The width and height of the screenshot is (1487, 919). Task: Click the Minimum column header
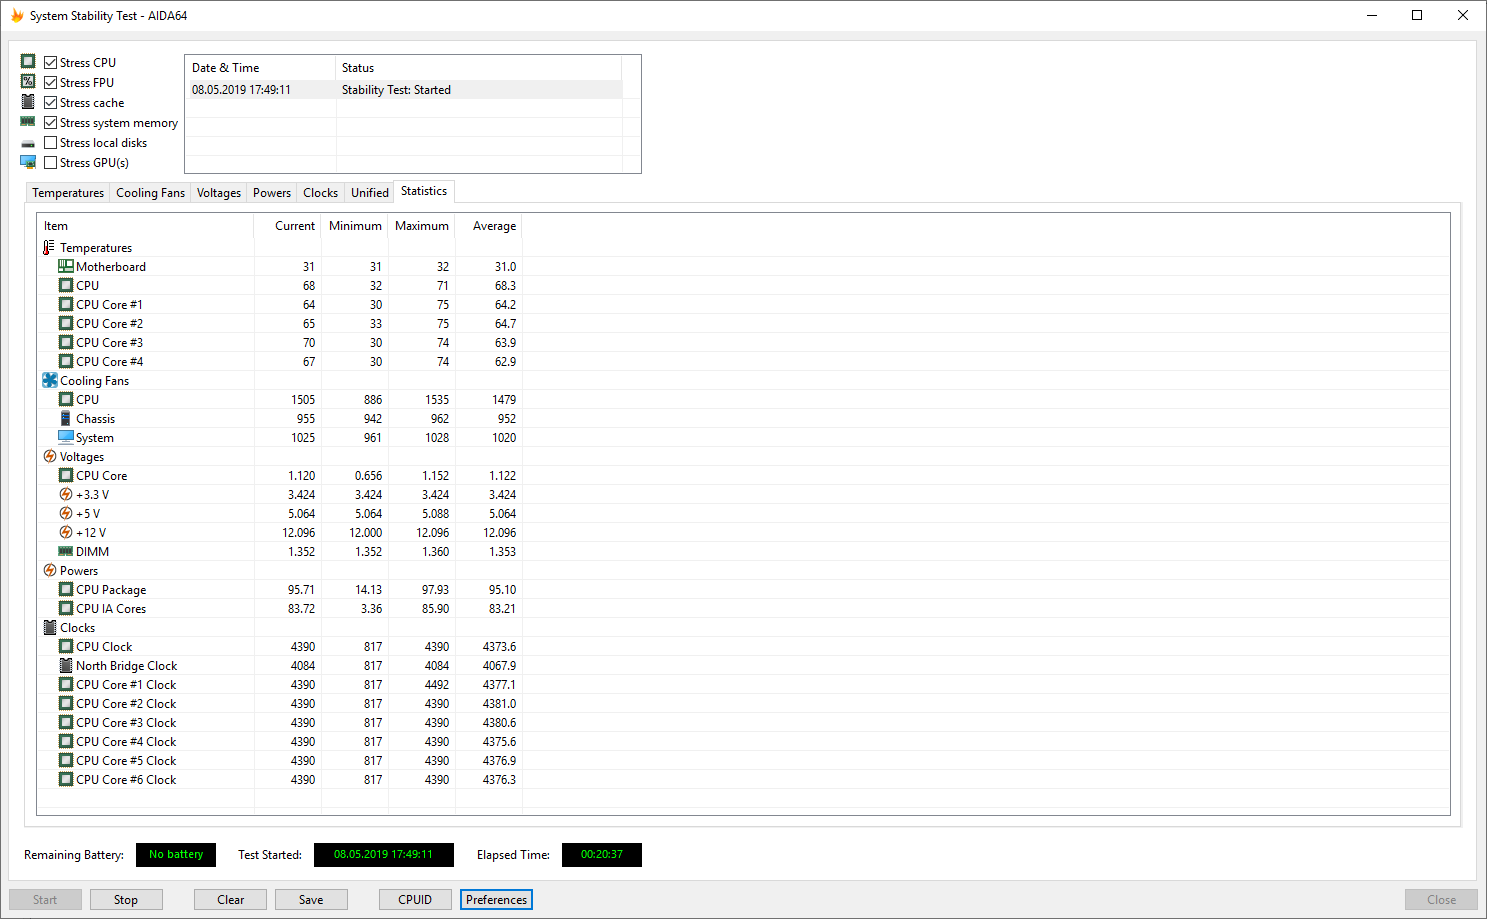point(355,226)
